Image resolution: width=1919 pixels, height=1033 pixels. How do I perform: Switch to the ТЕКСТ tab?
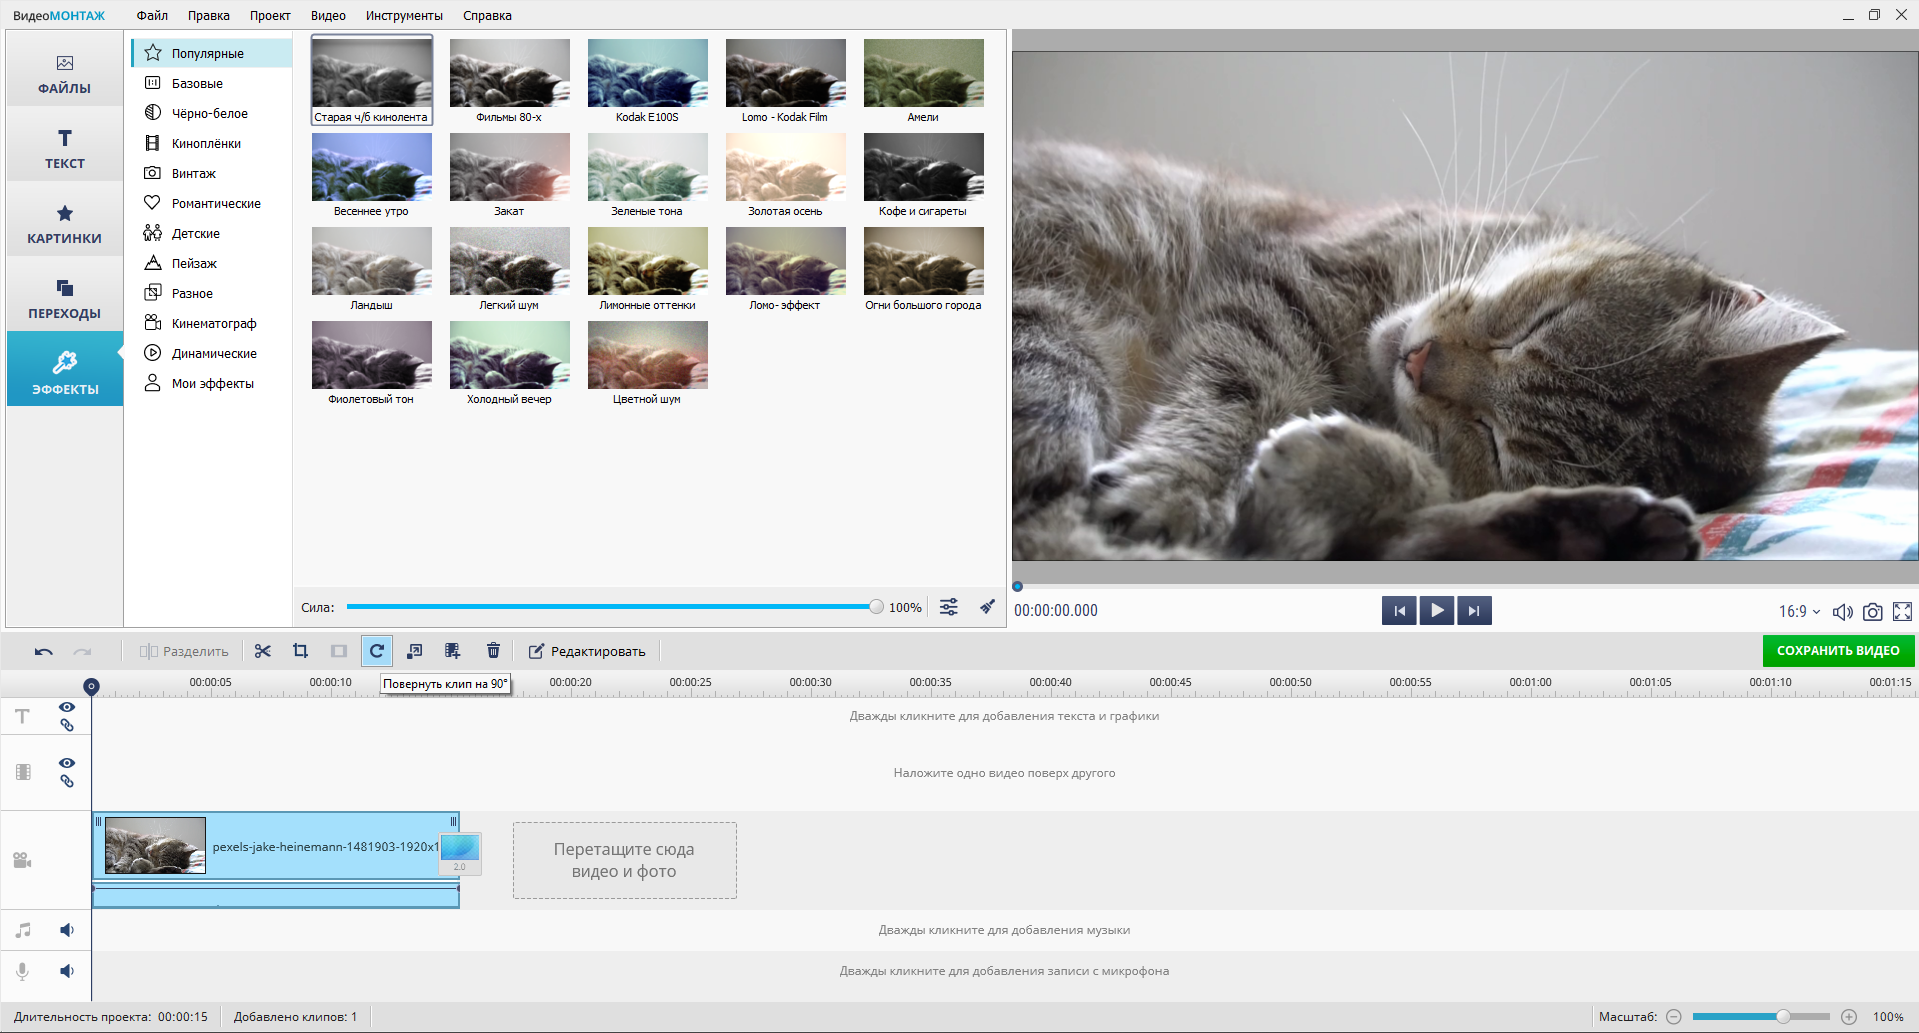[65, 149]
